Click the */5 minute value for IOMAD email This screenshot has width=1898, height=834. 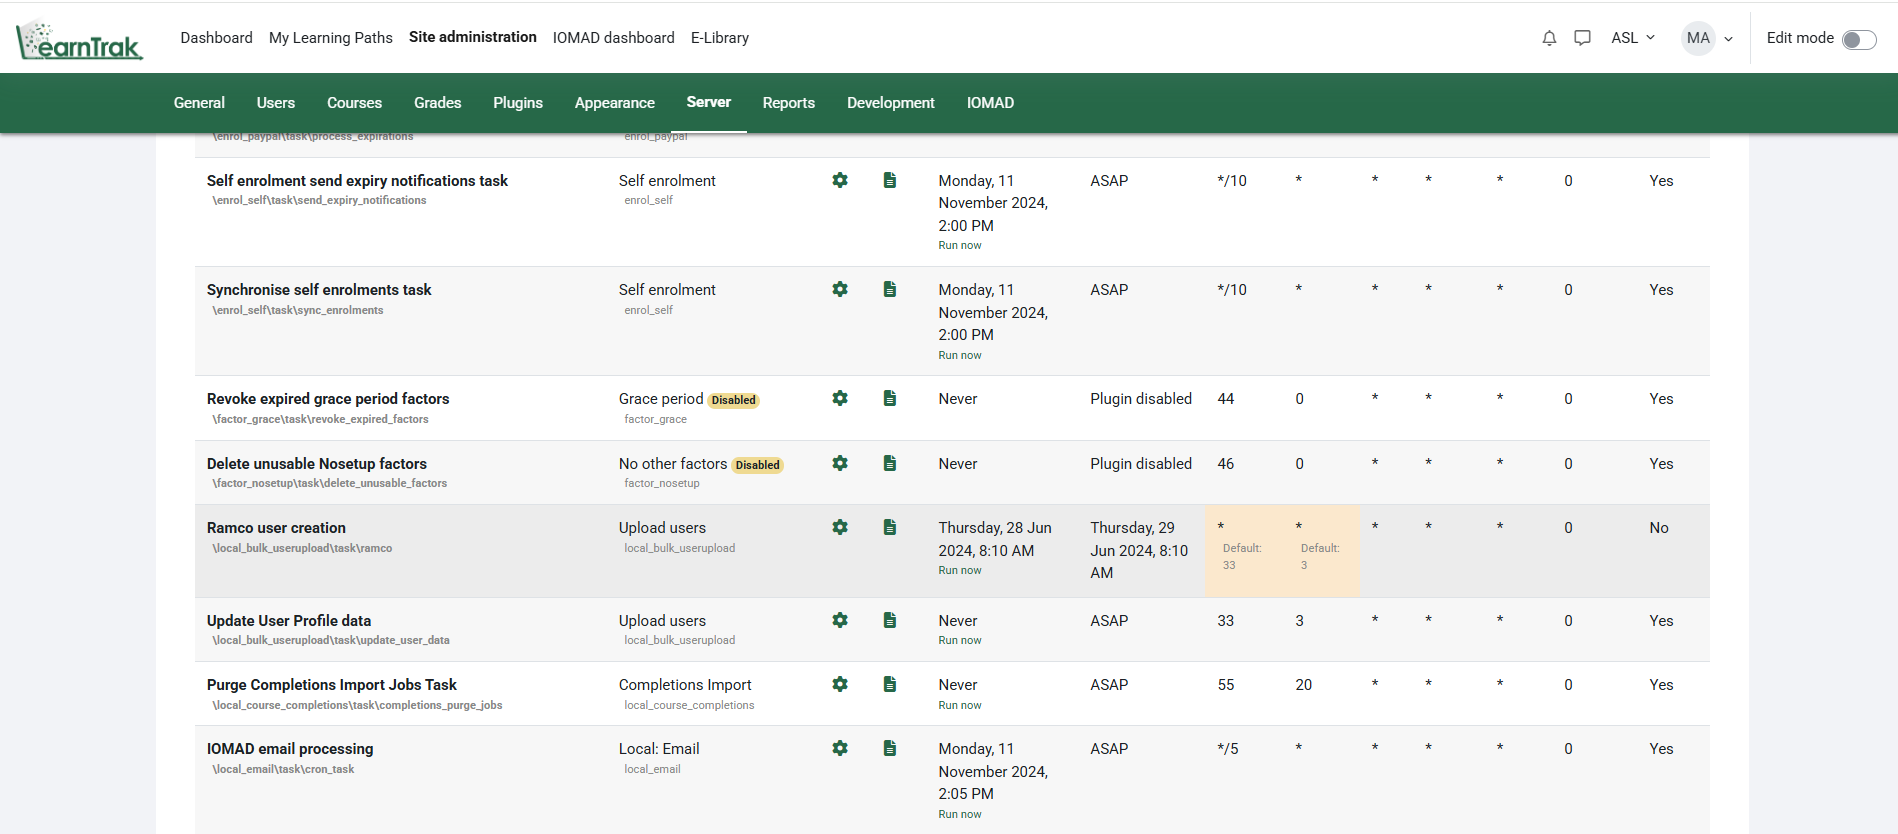(x=1228, y=748)
